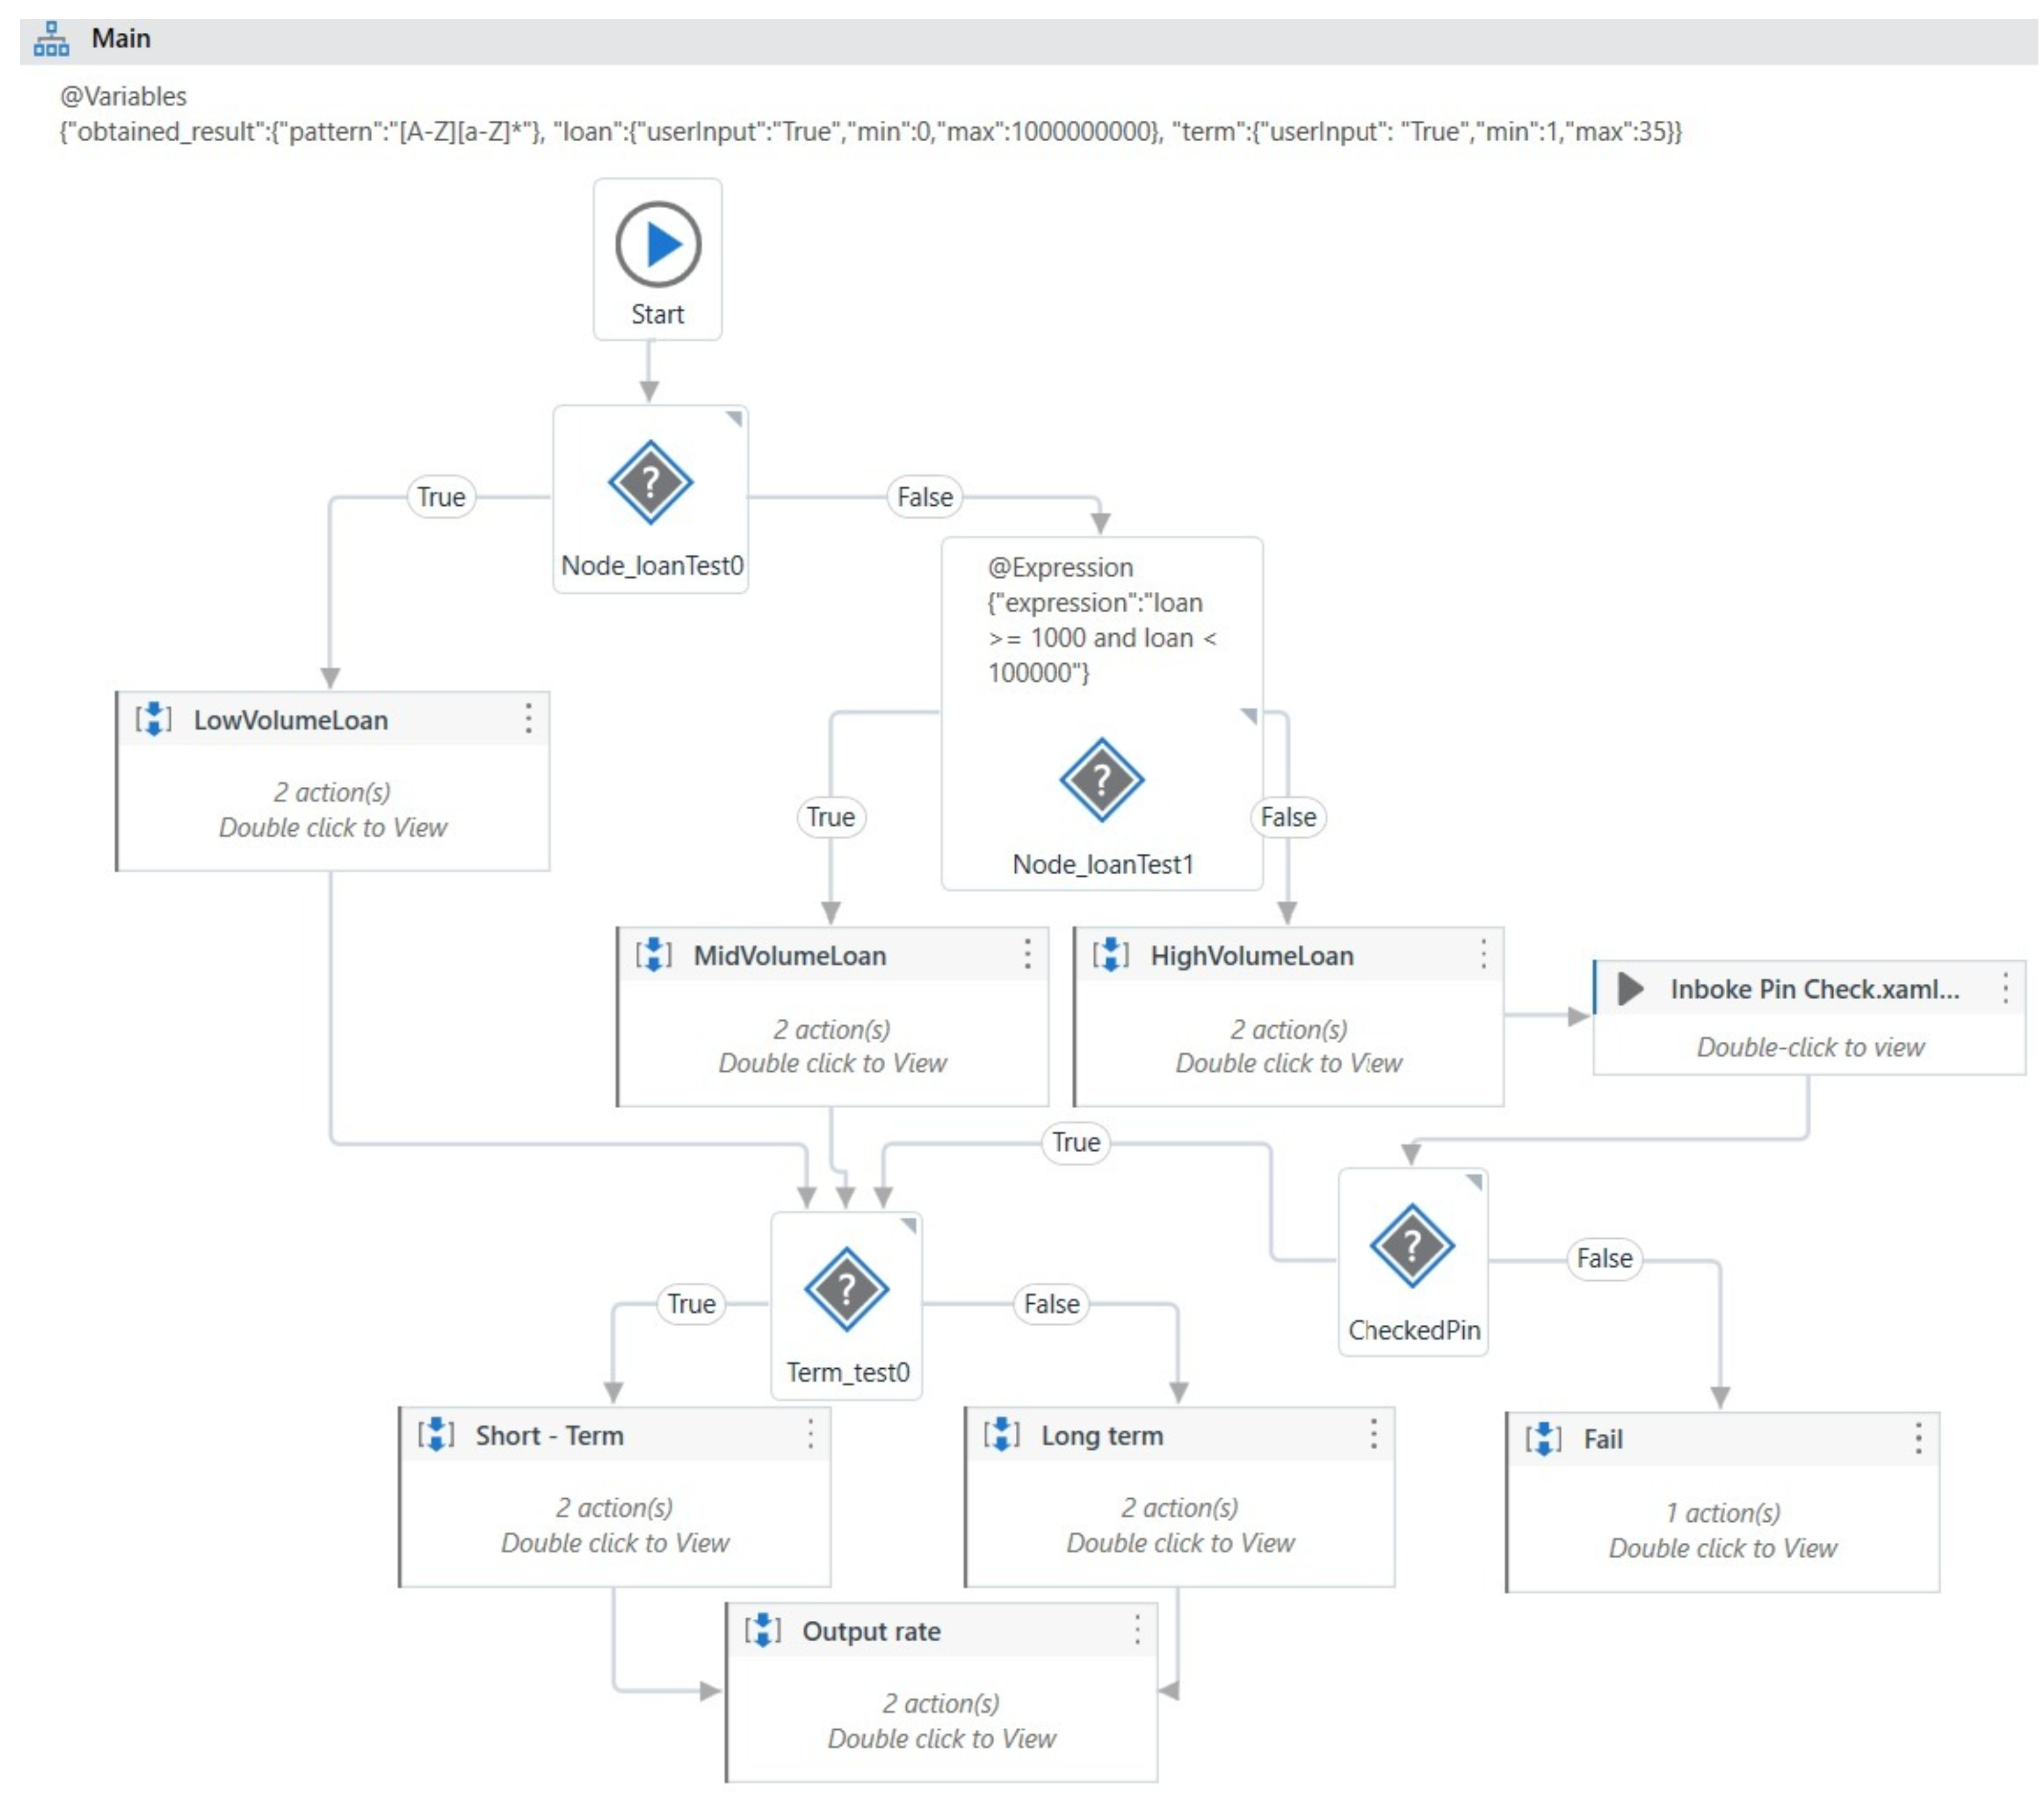Click the Term_test0 decision diamond icon
Viewport: 2044px width, 1796px height.
846,1290
